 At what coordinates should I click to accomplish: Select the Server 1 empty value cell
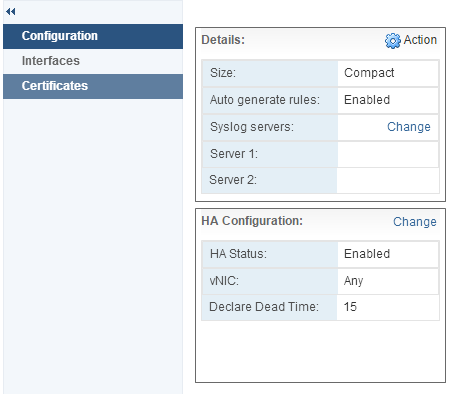(388, 154)
